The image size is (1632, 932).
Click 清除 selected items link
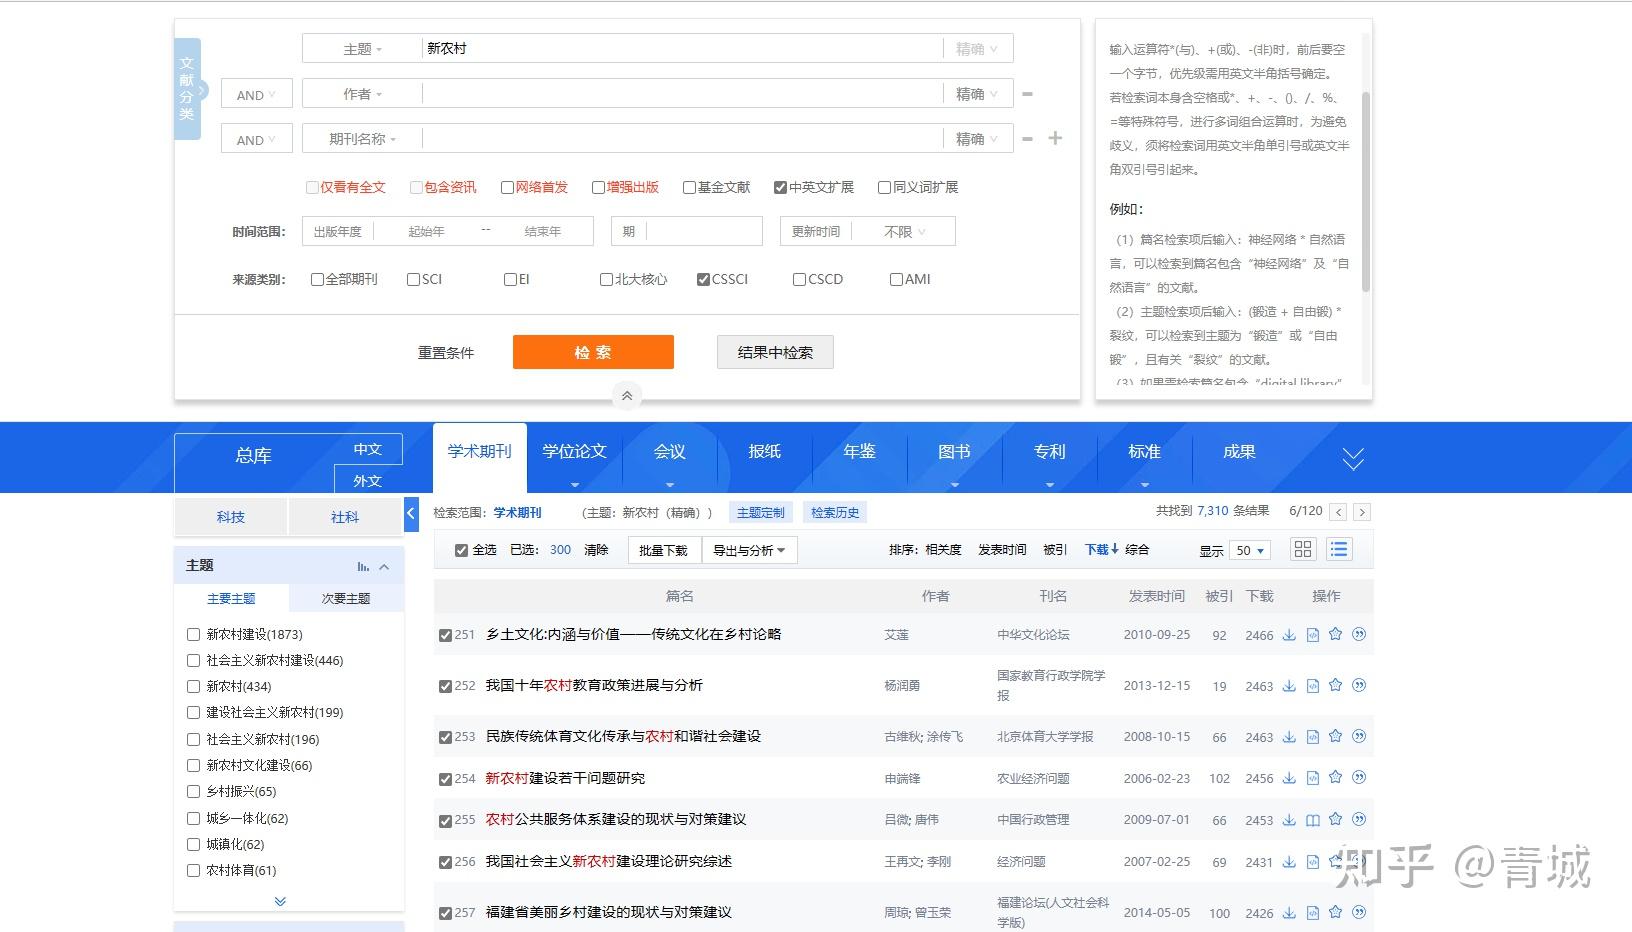click(x=596, y=550)
